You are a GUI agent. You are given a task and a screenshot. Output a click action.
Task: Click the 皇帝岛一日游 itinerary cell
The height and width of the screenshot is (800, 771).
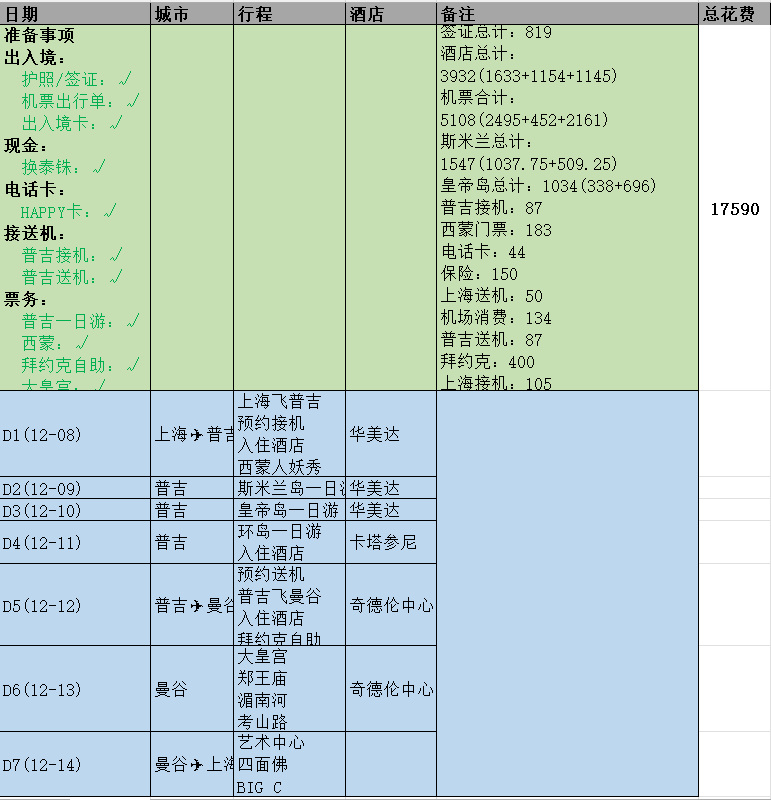pyautogui.click(x=289, y=510)
